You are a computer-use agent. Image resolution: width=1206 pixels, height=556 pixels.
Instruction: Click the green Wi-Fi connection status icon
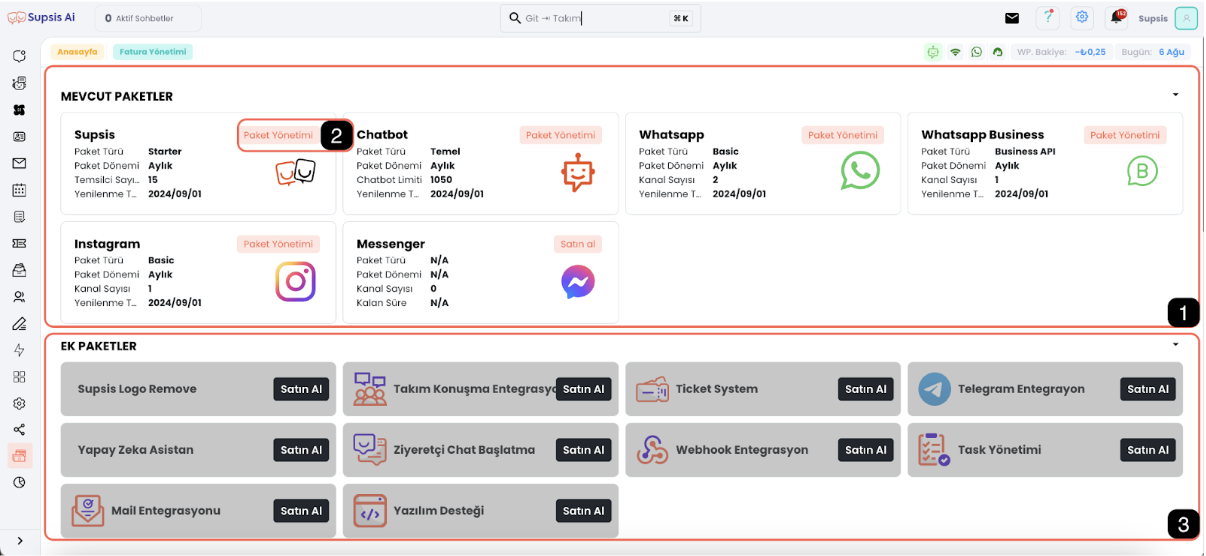coord(955,52)
